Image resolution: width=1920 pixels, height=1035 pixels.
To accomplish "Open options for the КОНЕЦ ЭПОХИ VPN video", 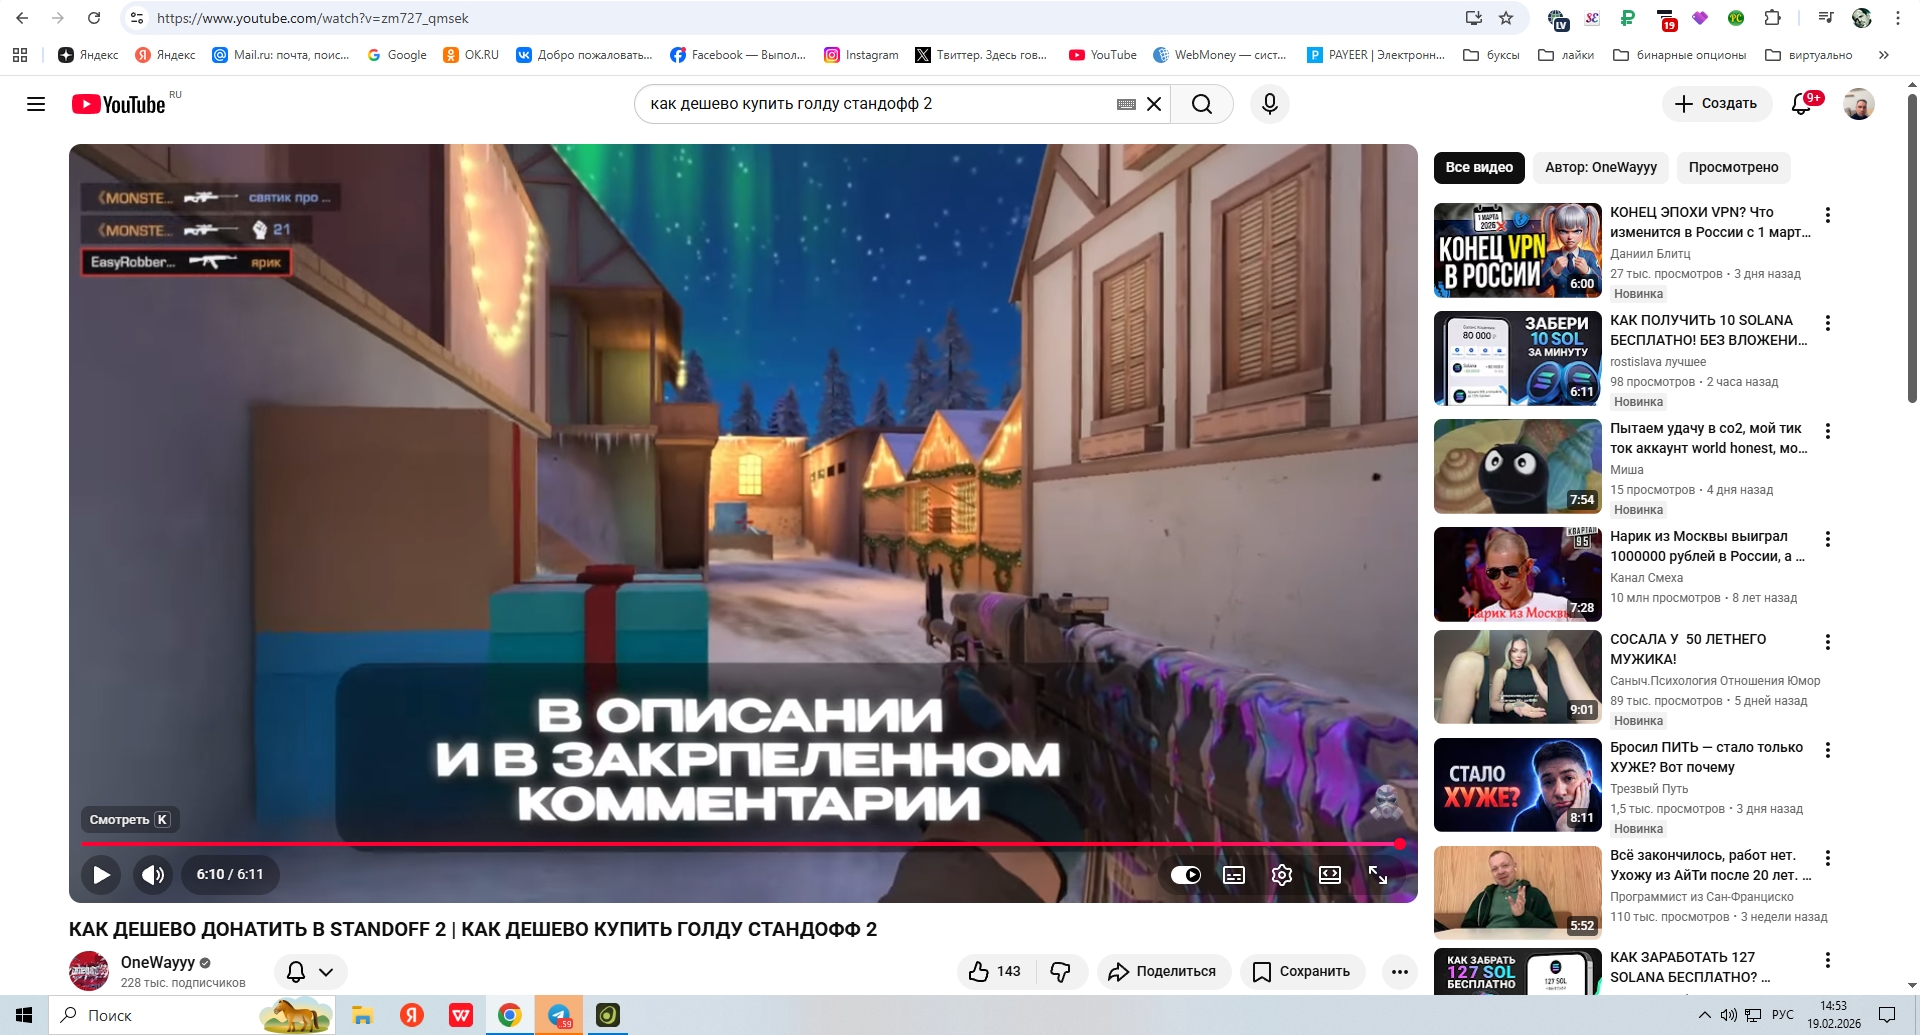I will 1828,215.
